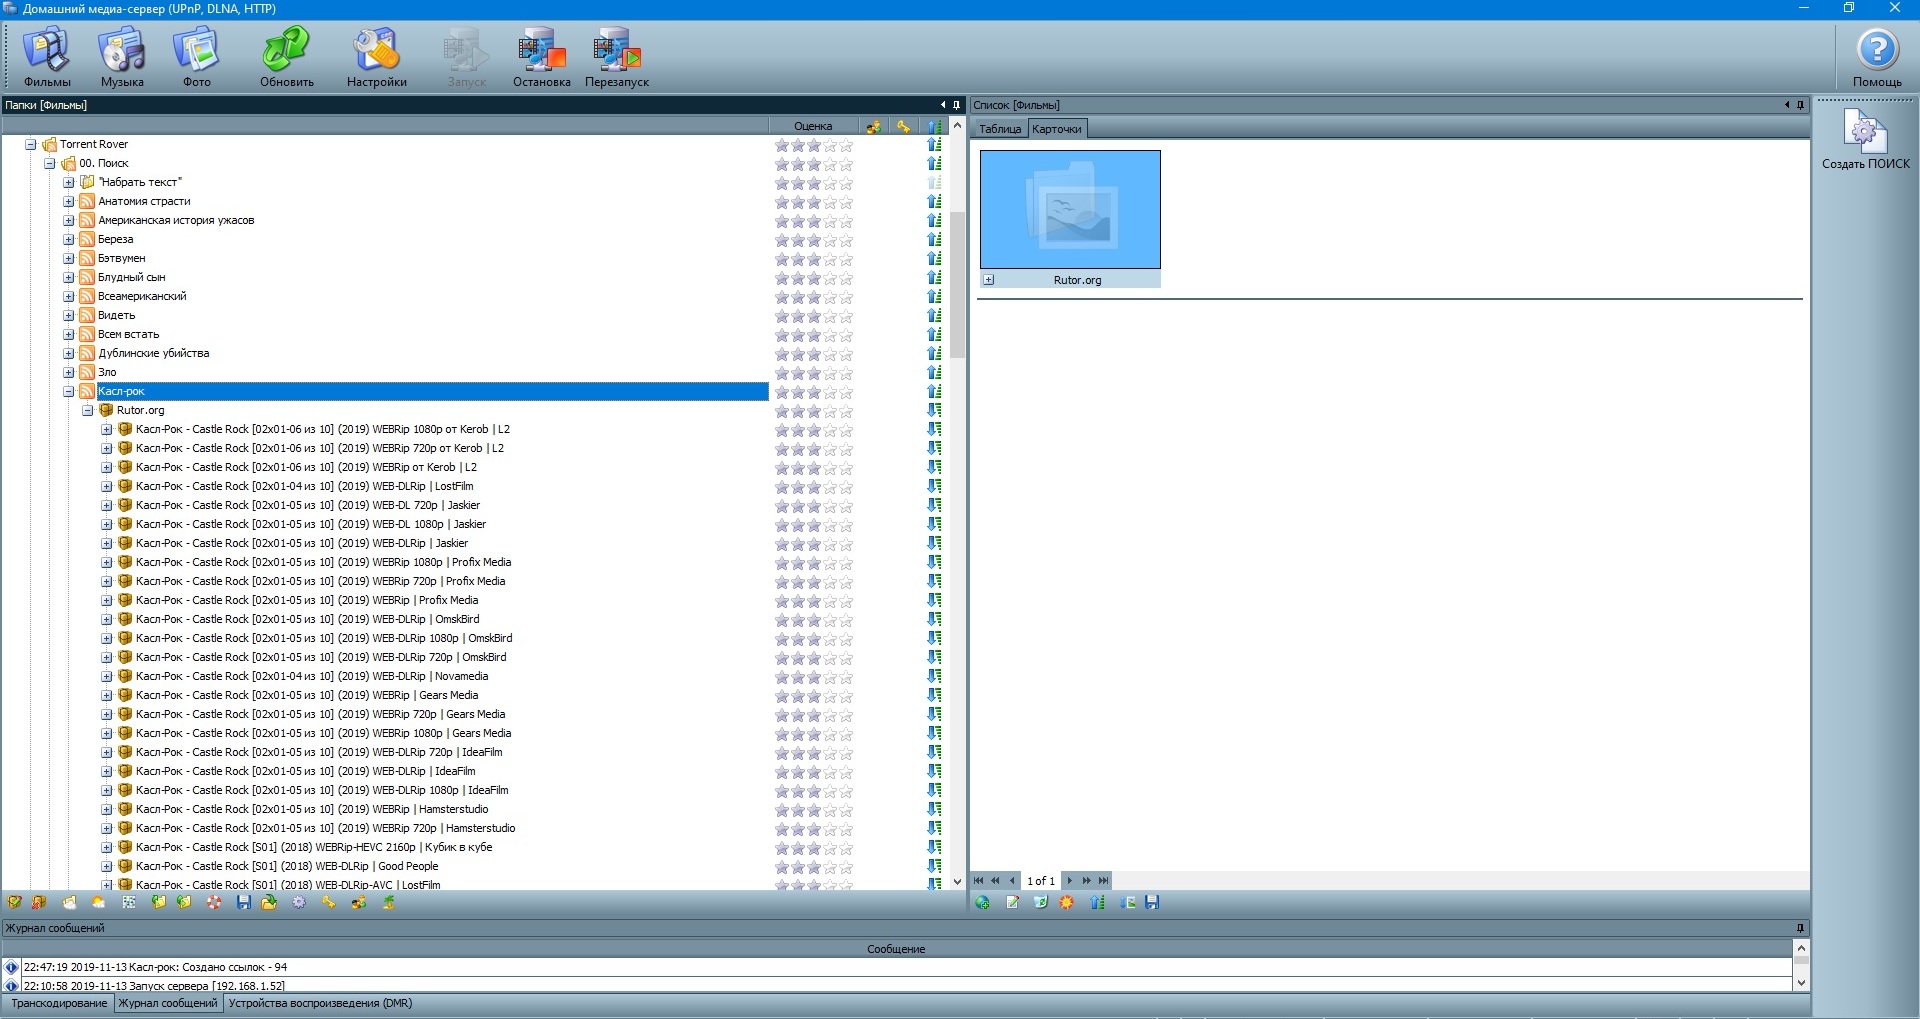Open the Фото (Photo) section
The image size is (1920, 1019).
pos(196,57)
